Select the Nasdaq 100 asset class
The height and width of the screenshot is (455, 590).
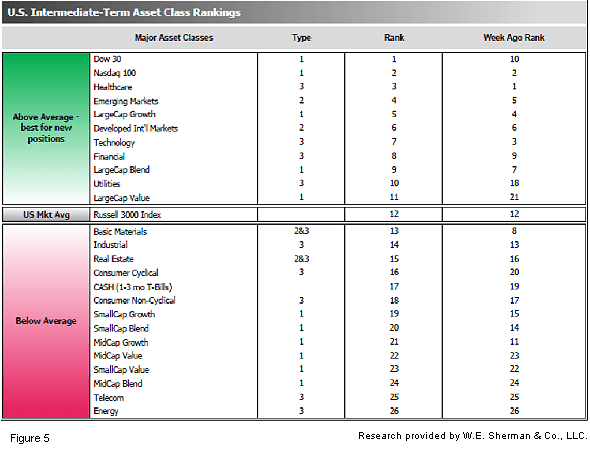[115, 73]
